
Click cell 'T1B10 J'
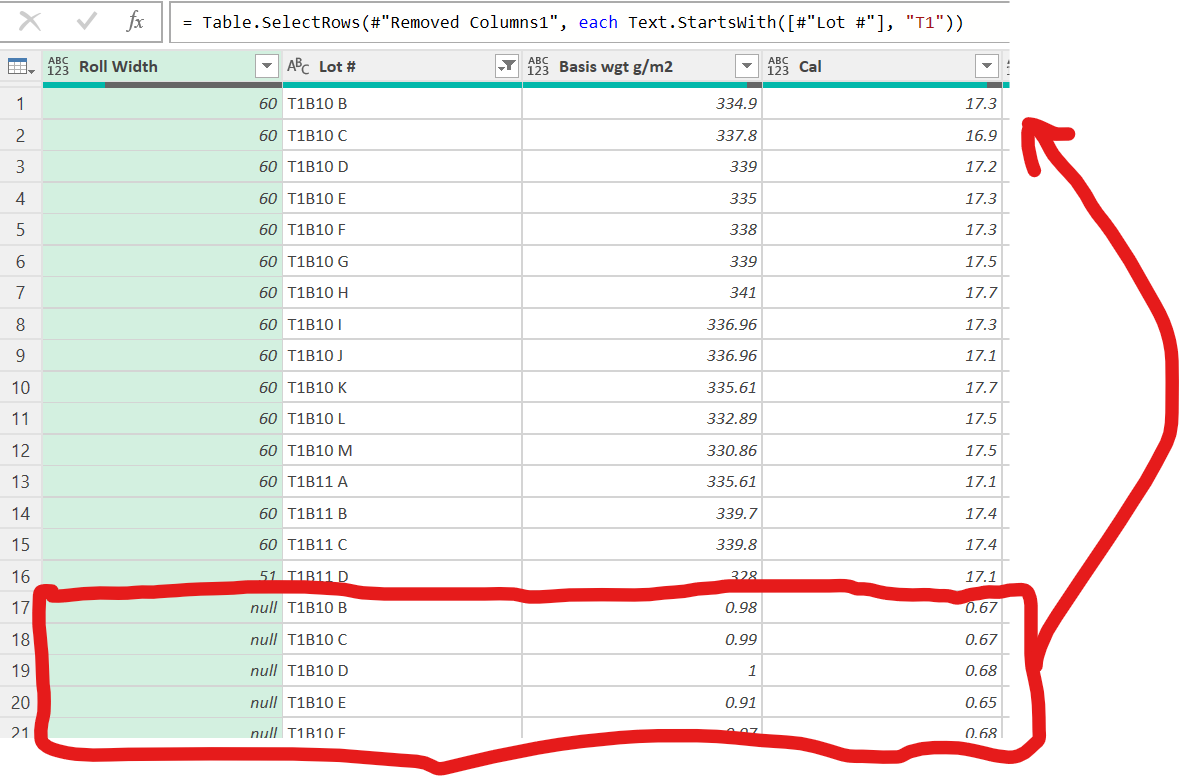click(402, 355)
